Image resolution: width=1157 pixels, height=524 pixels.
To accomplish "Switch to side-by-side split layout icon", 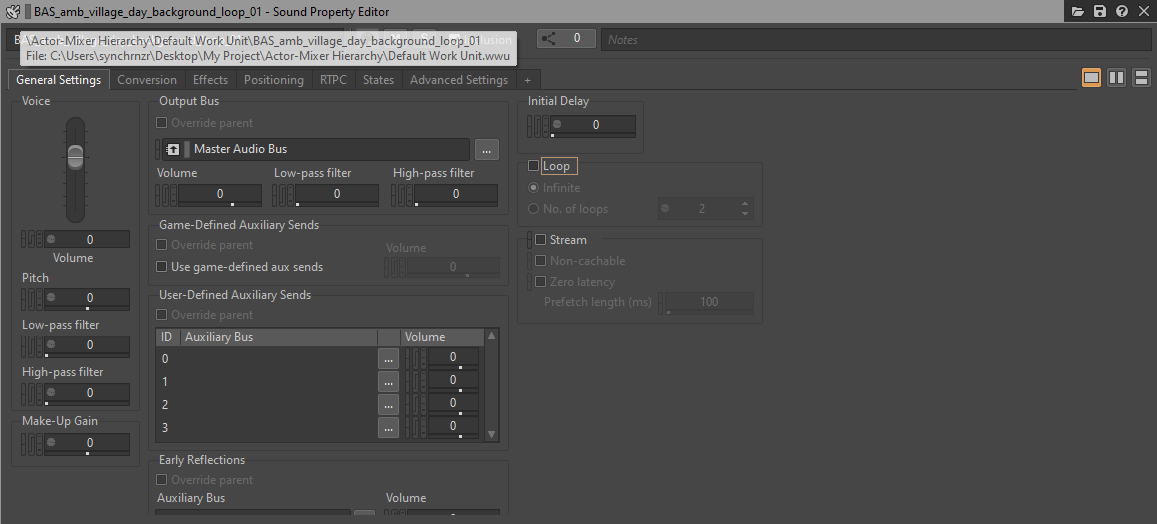I will coord(1116,77).
